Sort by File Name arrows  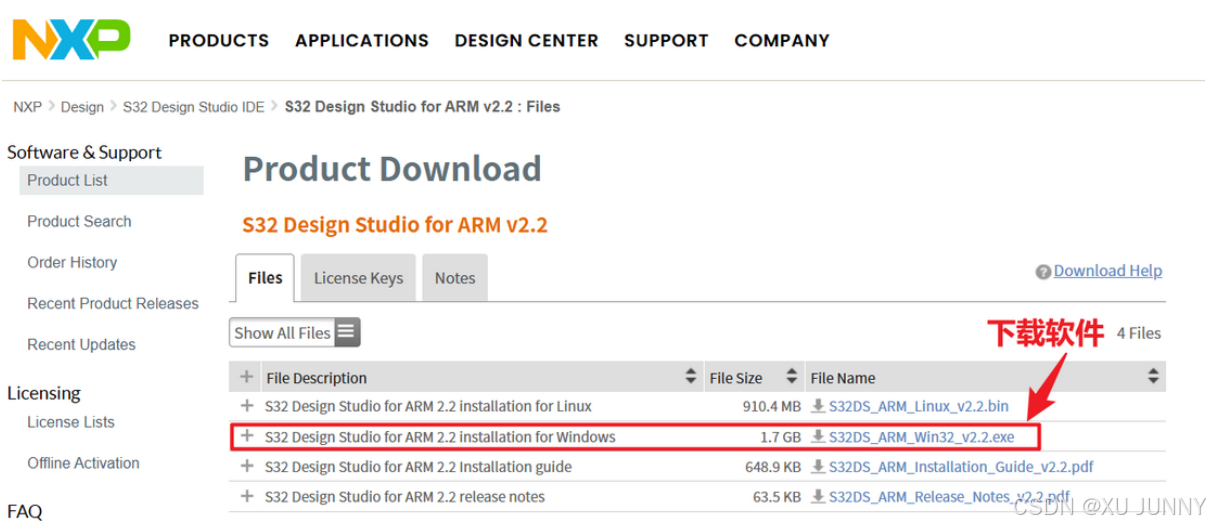pos(1153,377)
